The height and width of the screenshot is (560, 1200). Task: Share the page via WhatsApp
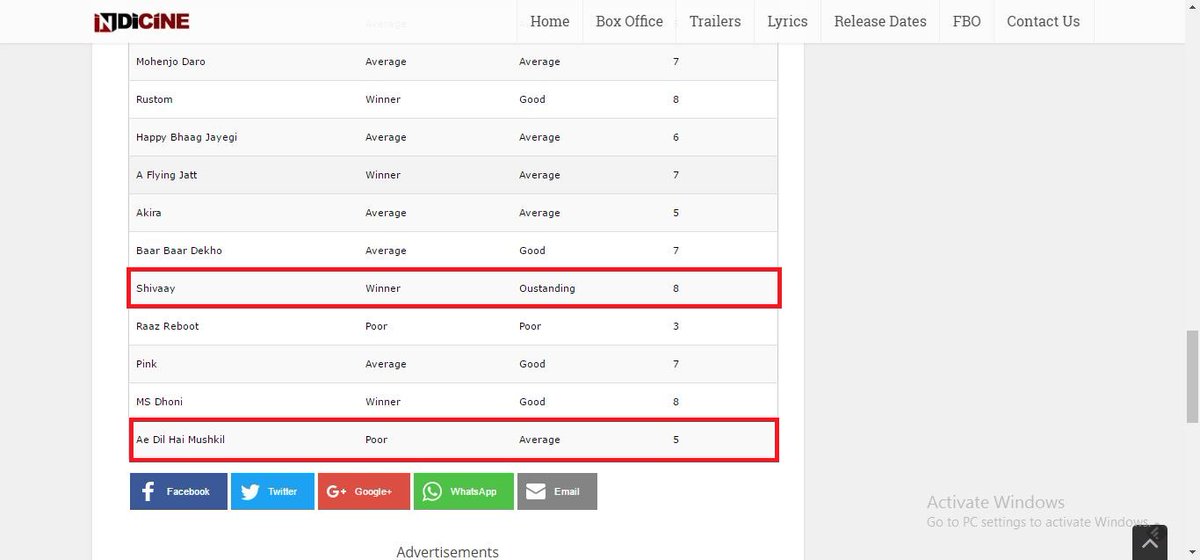click(x=463, y=491)
